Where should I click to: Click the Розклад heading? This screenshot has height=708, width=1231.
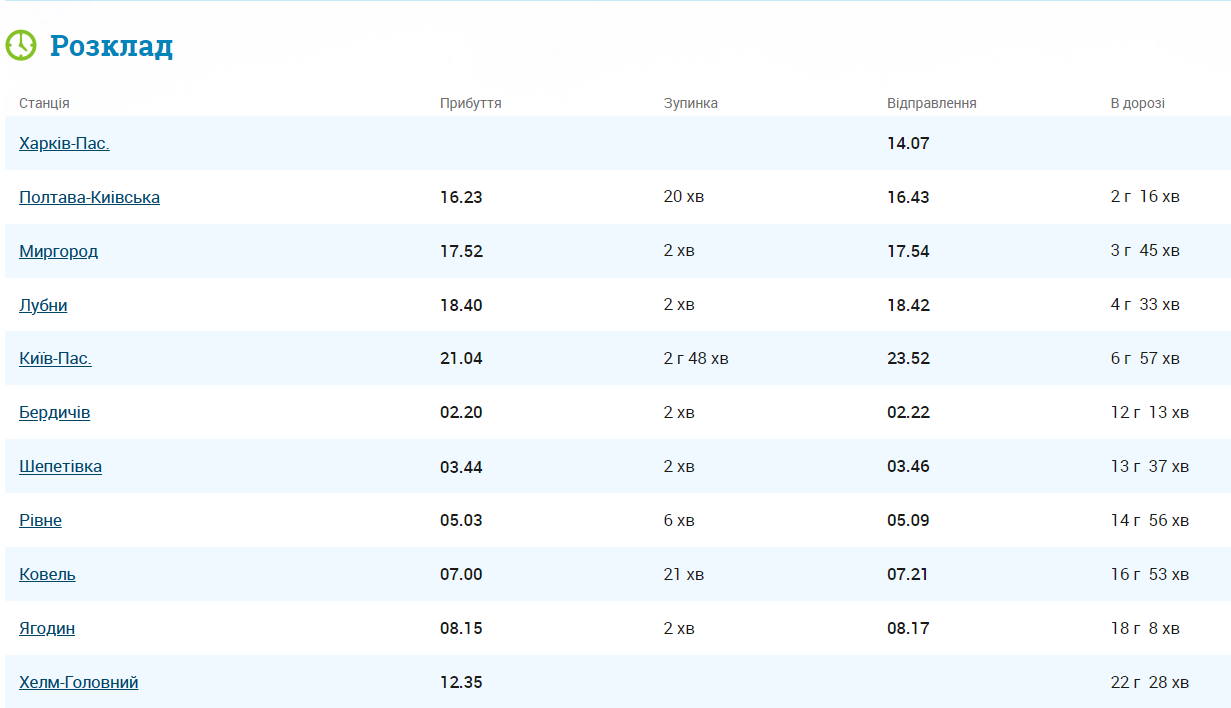(x=111, y=46)
